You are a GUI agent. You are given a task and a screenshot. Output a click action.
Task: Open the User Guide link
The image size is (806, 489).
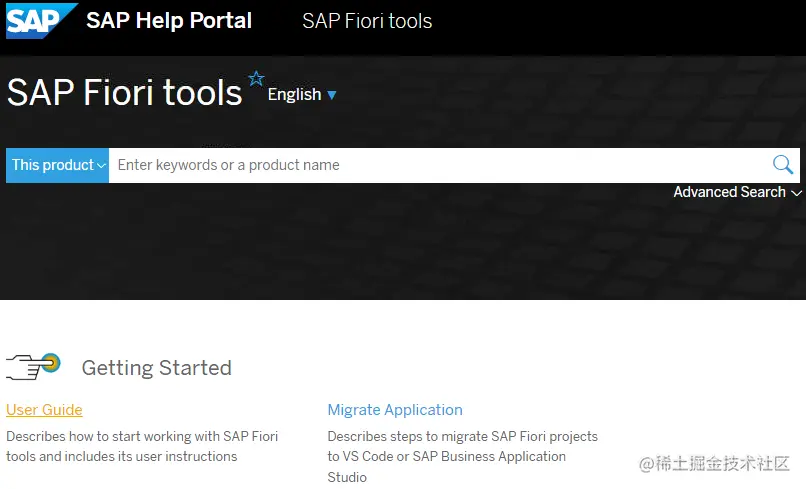point(44,410)
